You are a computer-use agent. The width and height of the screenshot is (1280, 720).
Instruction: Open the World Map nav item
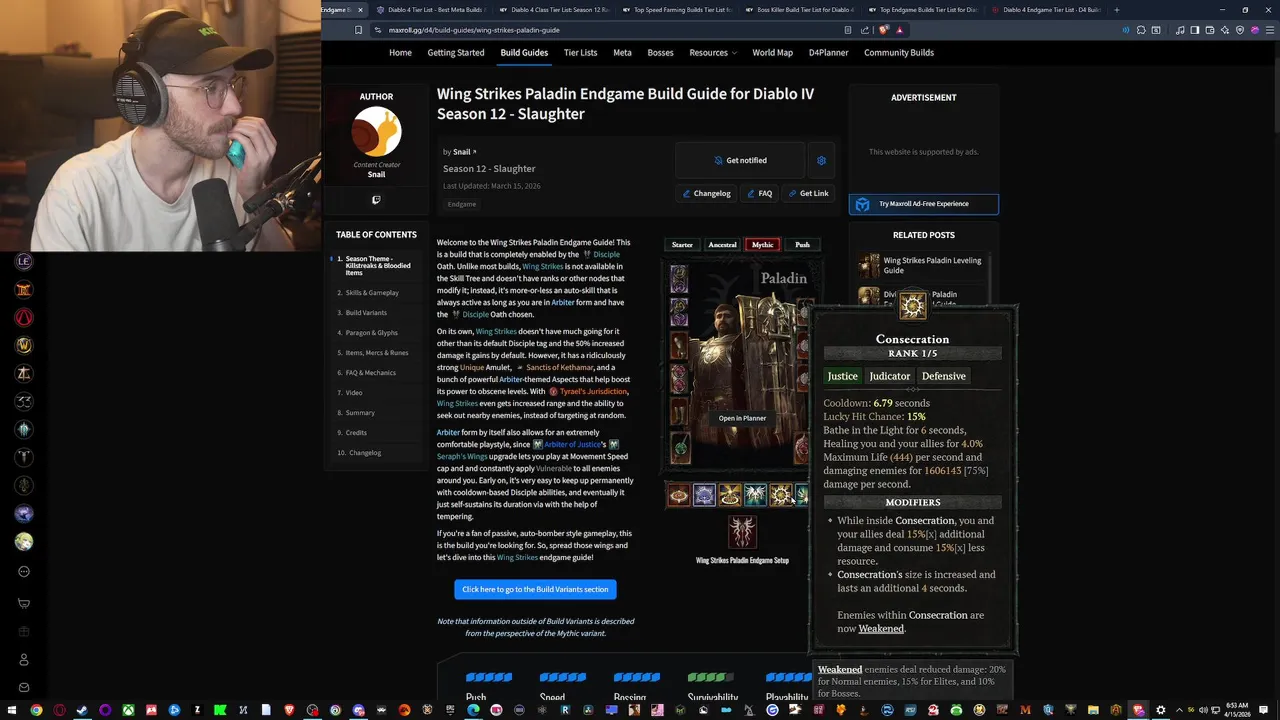coord(772,53)
